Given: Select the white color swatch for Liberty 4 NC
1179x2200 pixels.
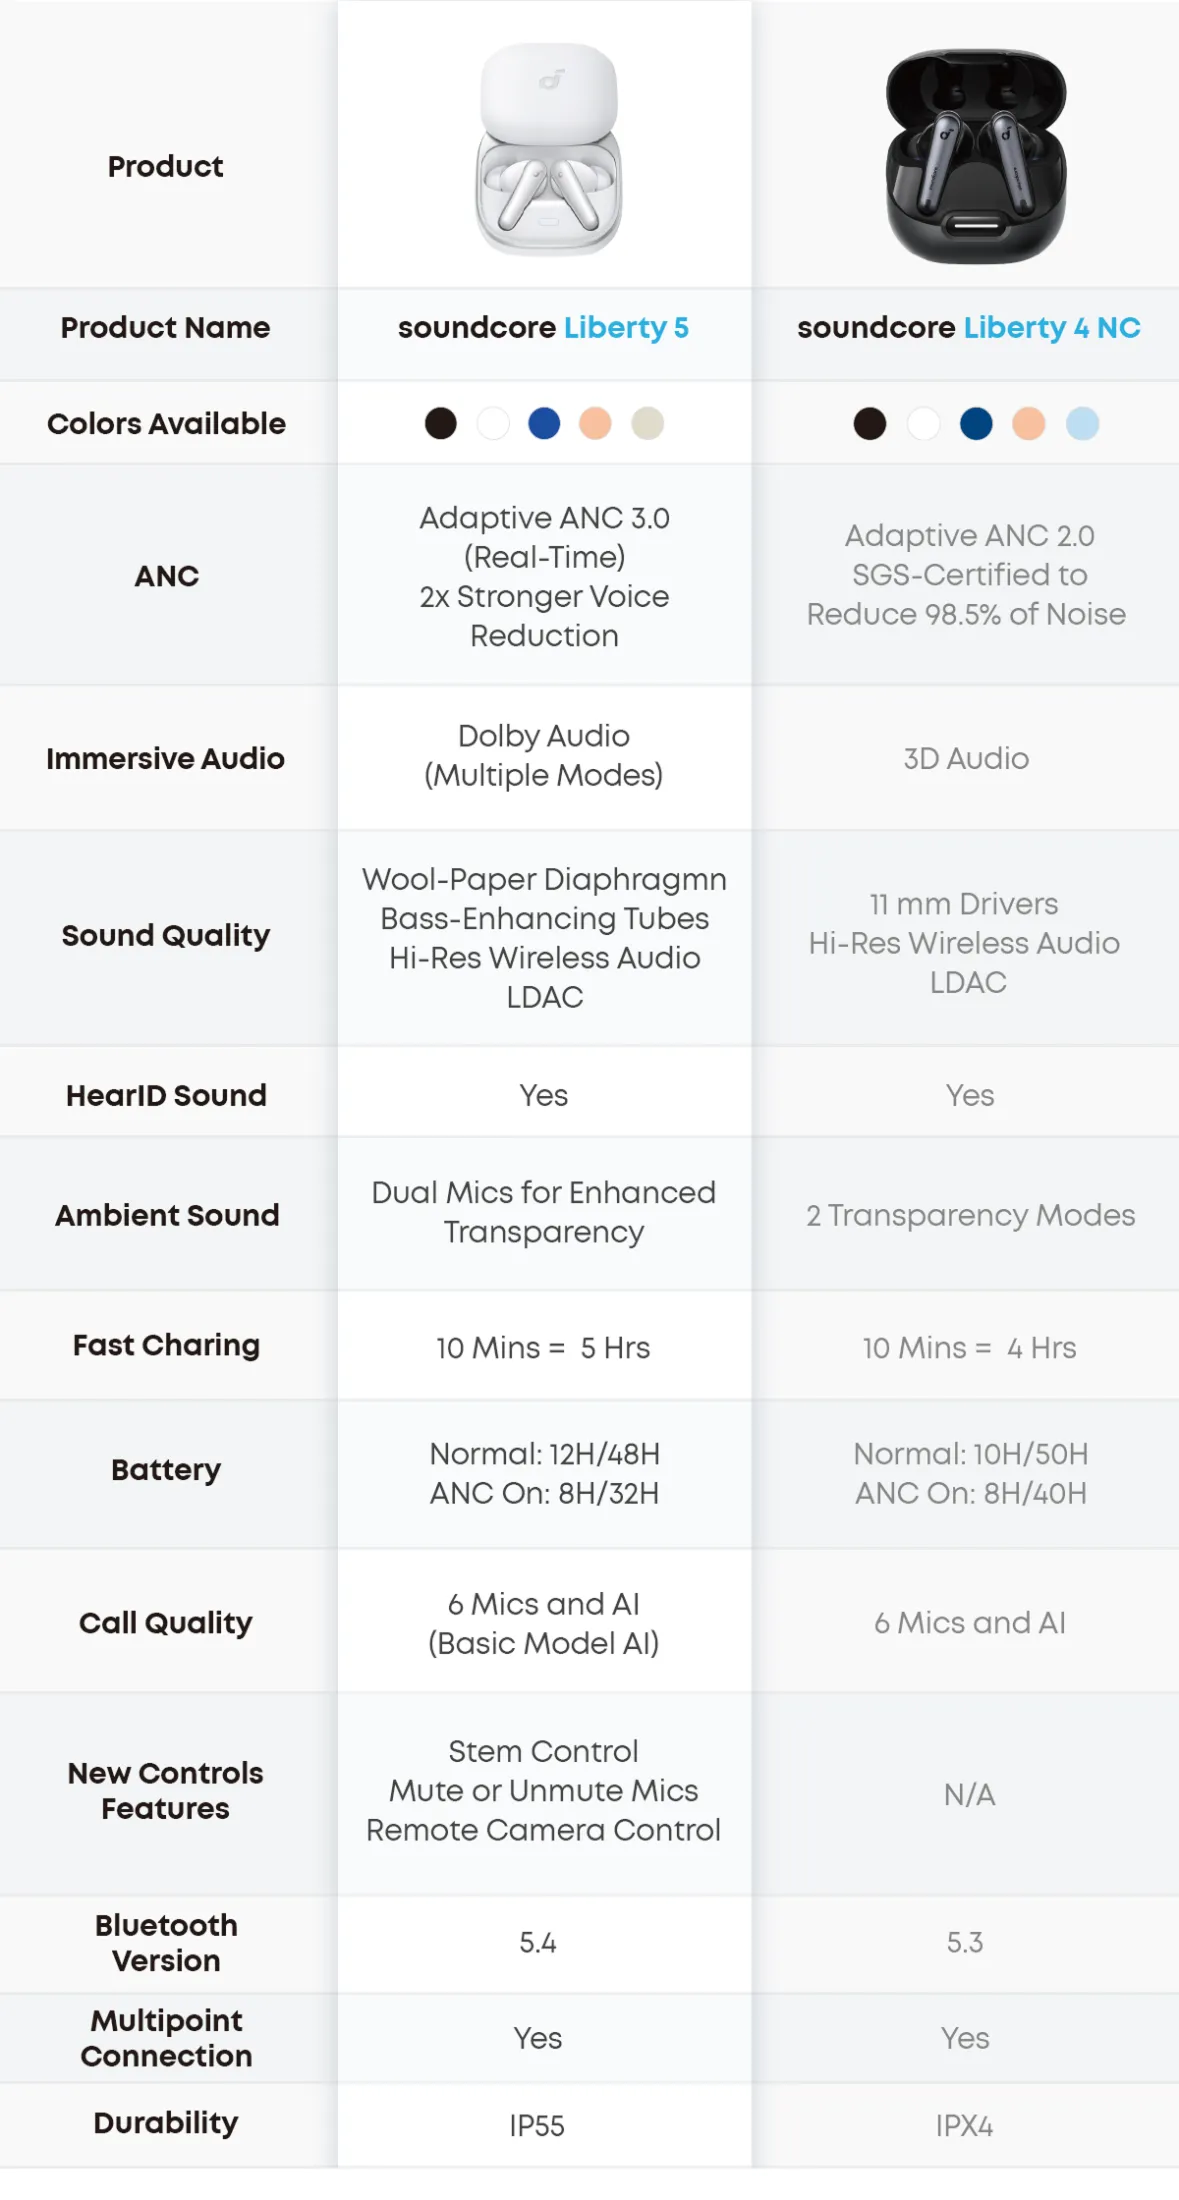Looking at the screenshot, I should 923,424.
